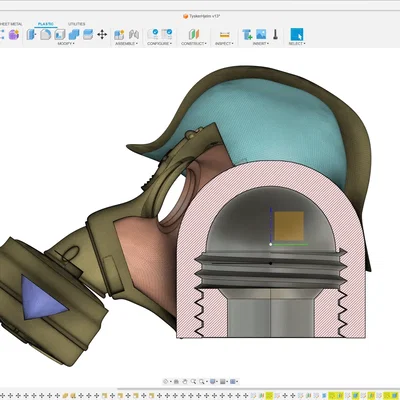
Task: Click the purple Create Form icon
Action: coord(14,34)
